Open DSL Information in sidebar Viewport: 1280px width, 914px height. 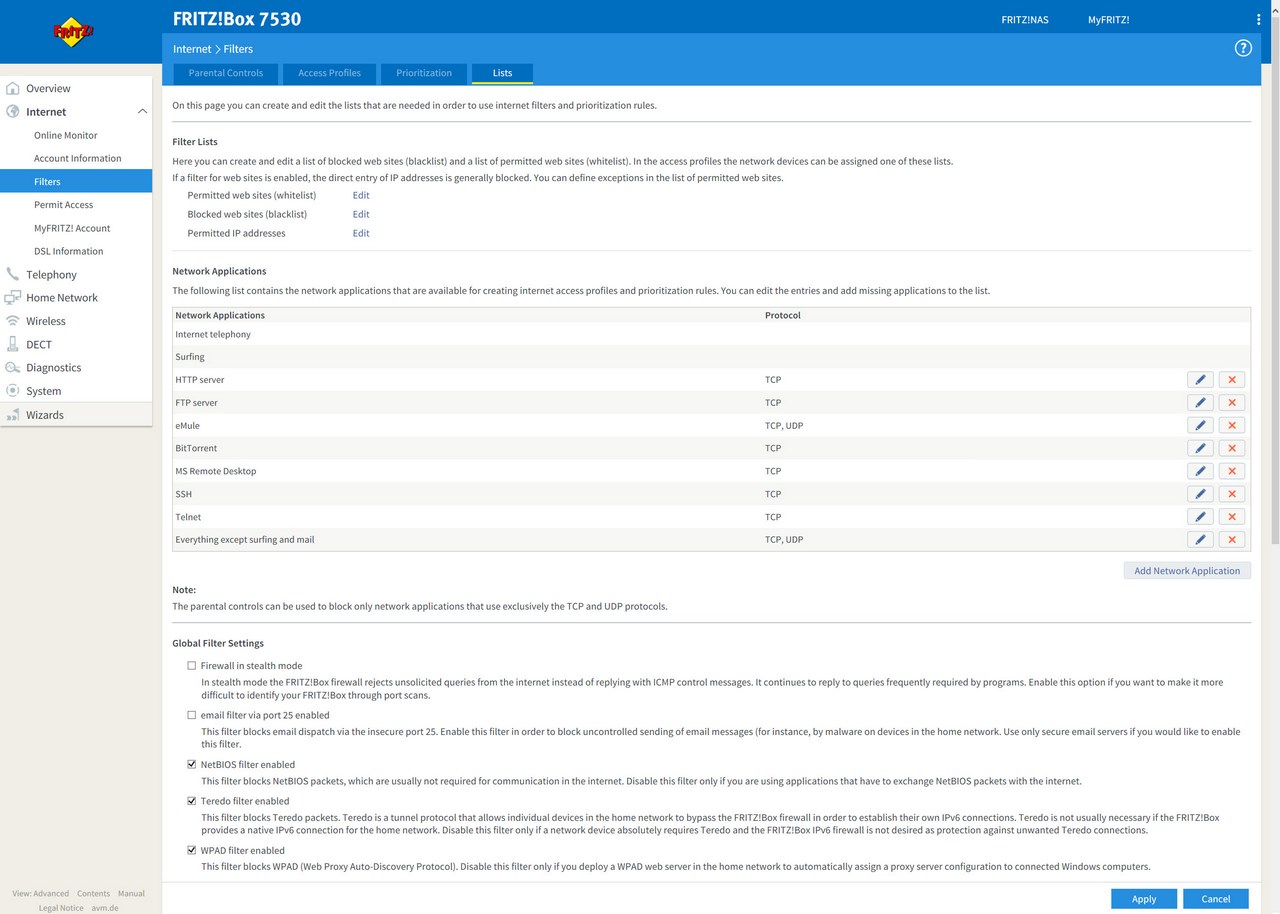click(68, 251)
